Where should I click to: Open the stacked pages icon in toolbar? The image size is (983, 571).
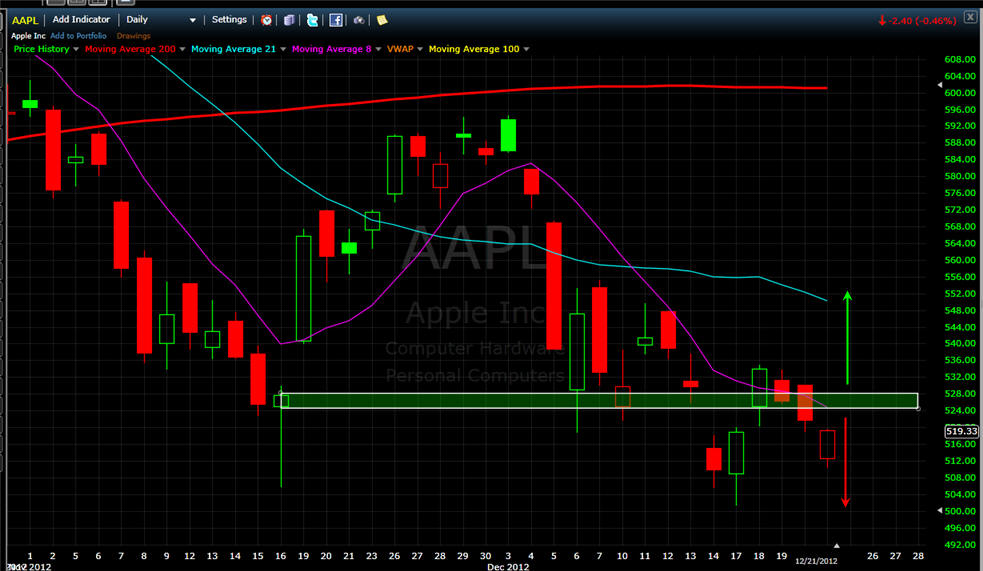point(289,20)
